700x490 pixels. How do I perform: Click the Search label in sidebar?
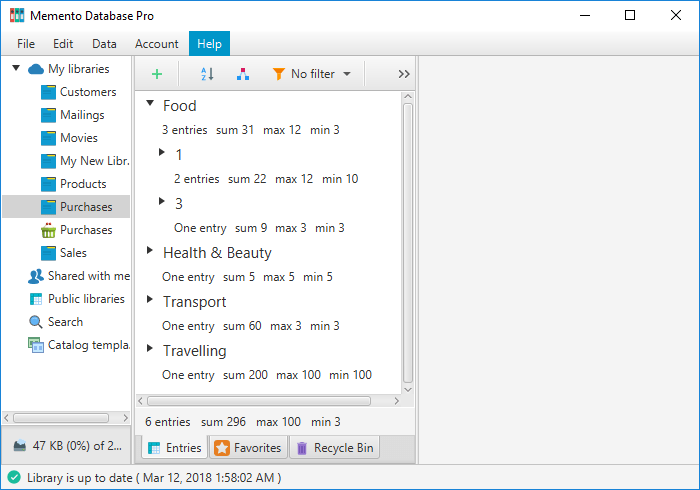click(65, 322)
